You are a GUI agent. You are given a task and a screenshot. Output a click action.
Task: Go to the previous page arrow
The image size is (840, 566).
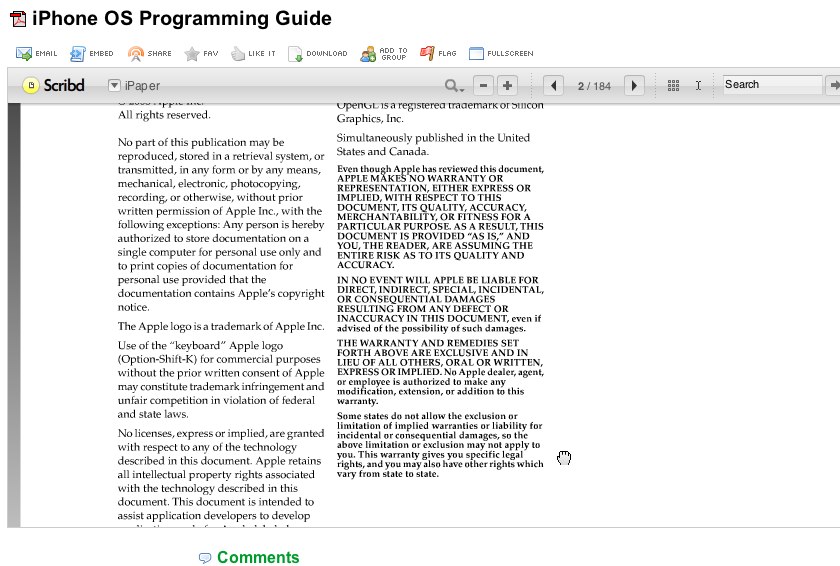[x=553, y=85]
